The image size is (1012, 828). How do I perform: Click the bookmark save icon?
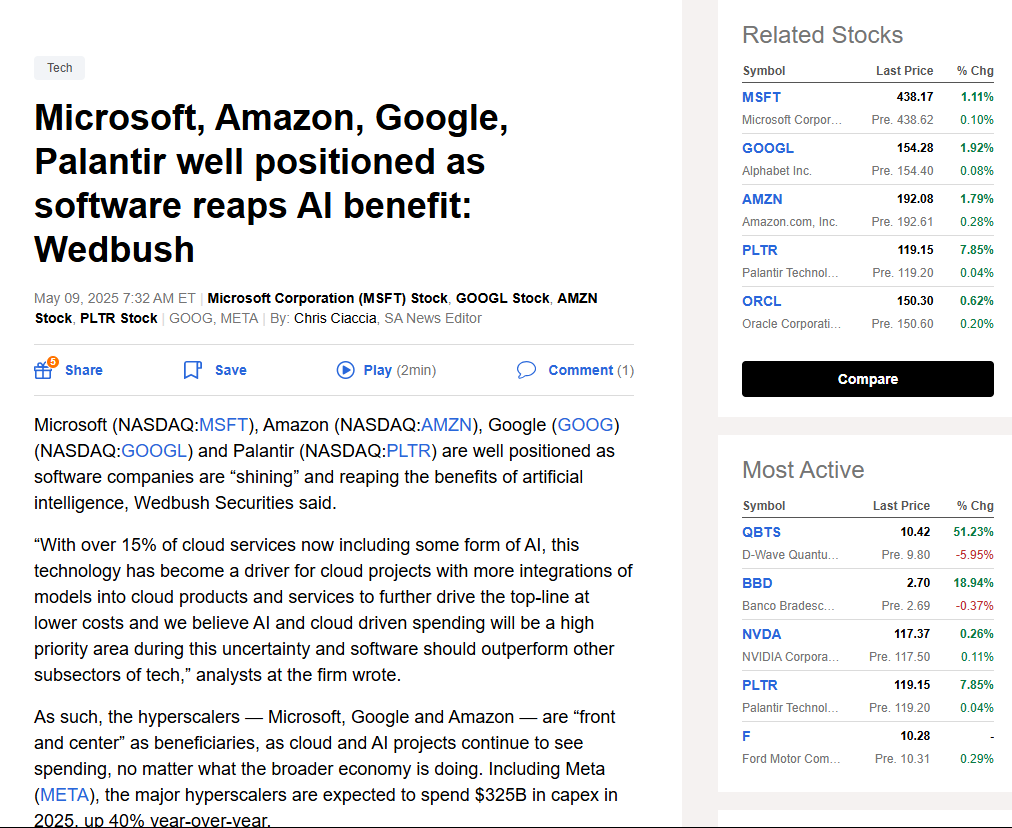192,370
